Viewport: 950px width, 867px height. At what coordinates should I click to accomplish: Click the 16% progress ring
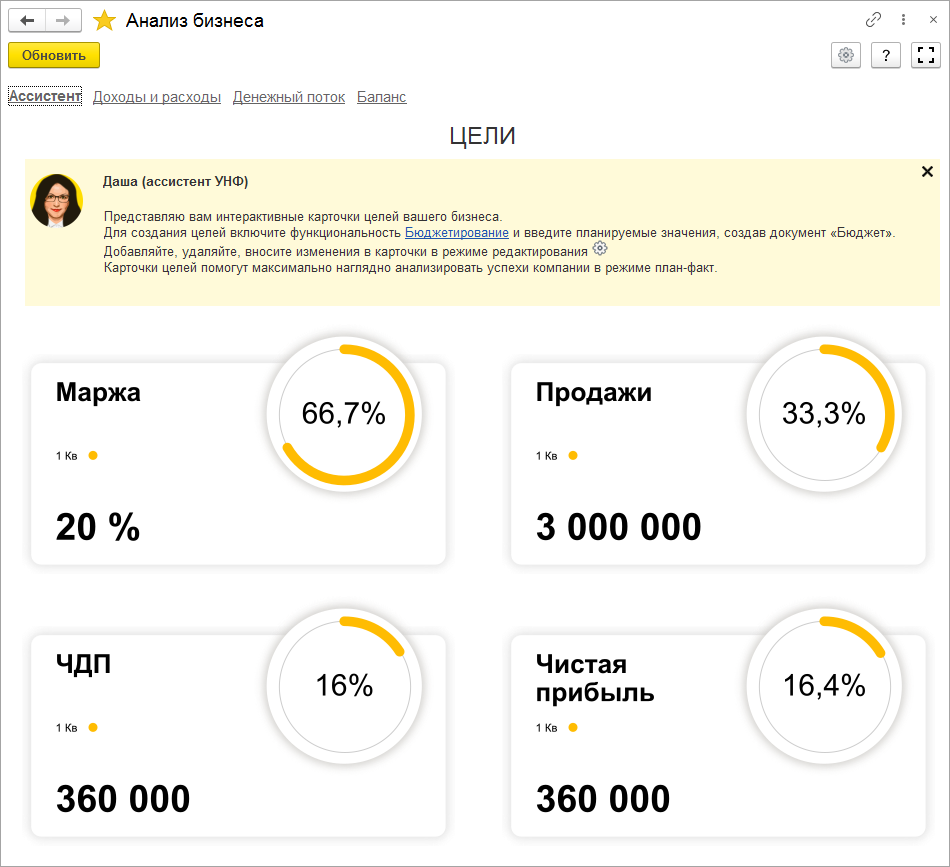[344, 686]
